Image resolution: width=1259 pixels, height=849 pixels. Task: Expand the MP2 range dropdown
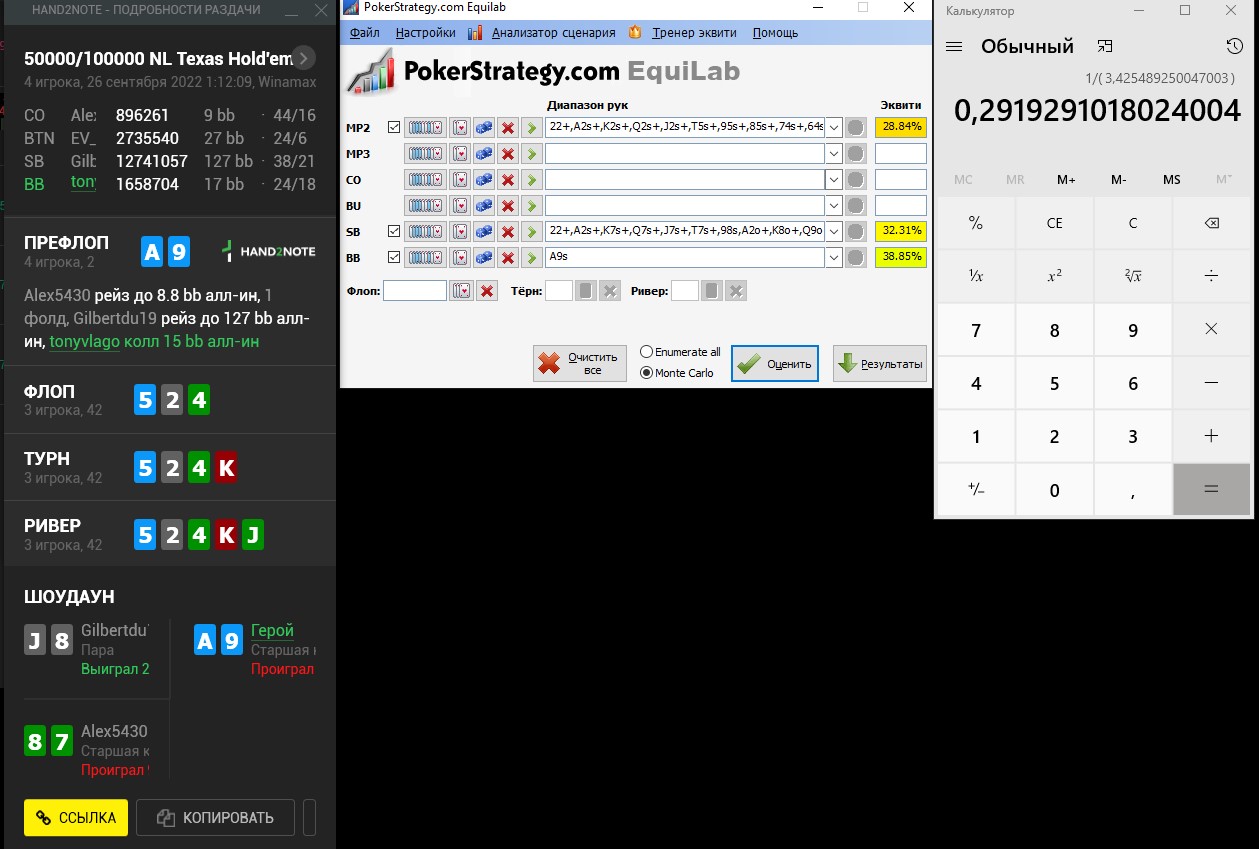click(x=833, y=128)
